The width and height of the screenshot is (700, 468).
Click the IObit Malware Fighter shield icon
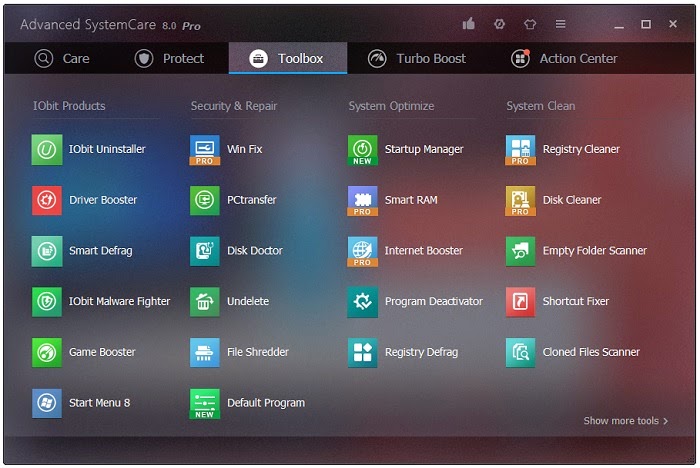point(47,302)
